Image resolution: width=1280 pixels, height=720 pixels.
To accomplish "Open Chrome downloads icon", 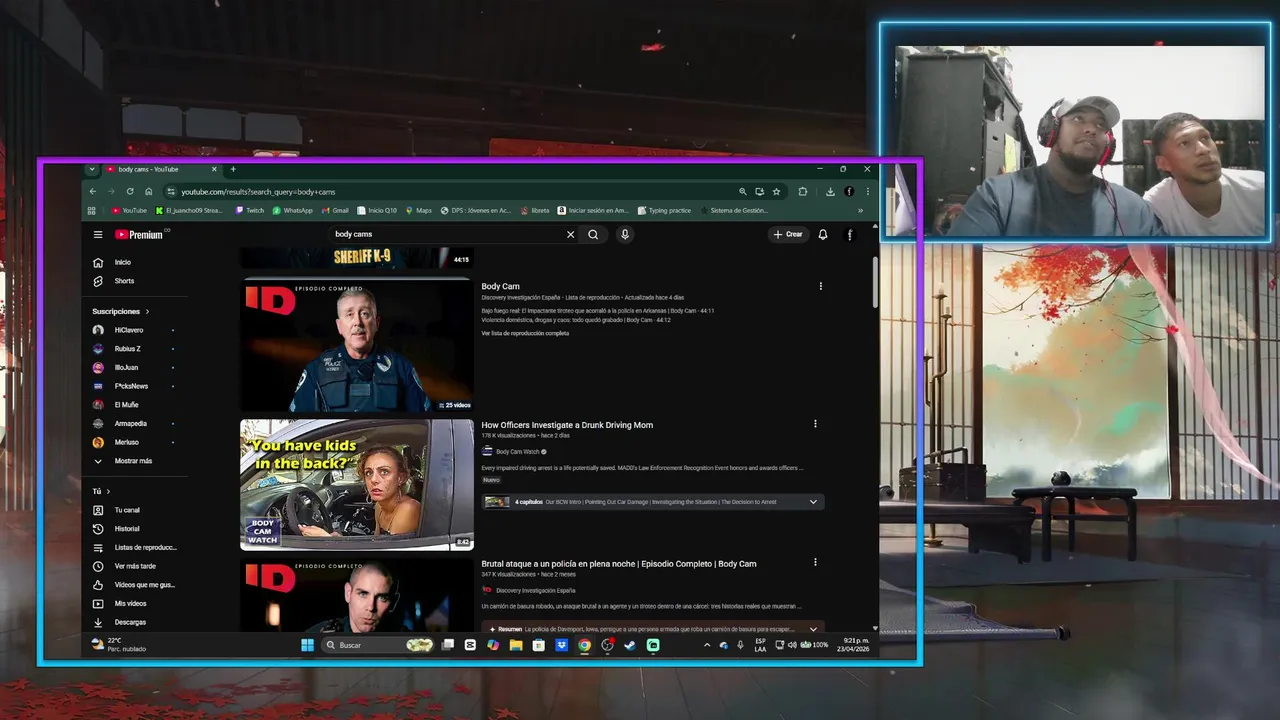I will (831, 191).
